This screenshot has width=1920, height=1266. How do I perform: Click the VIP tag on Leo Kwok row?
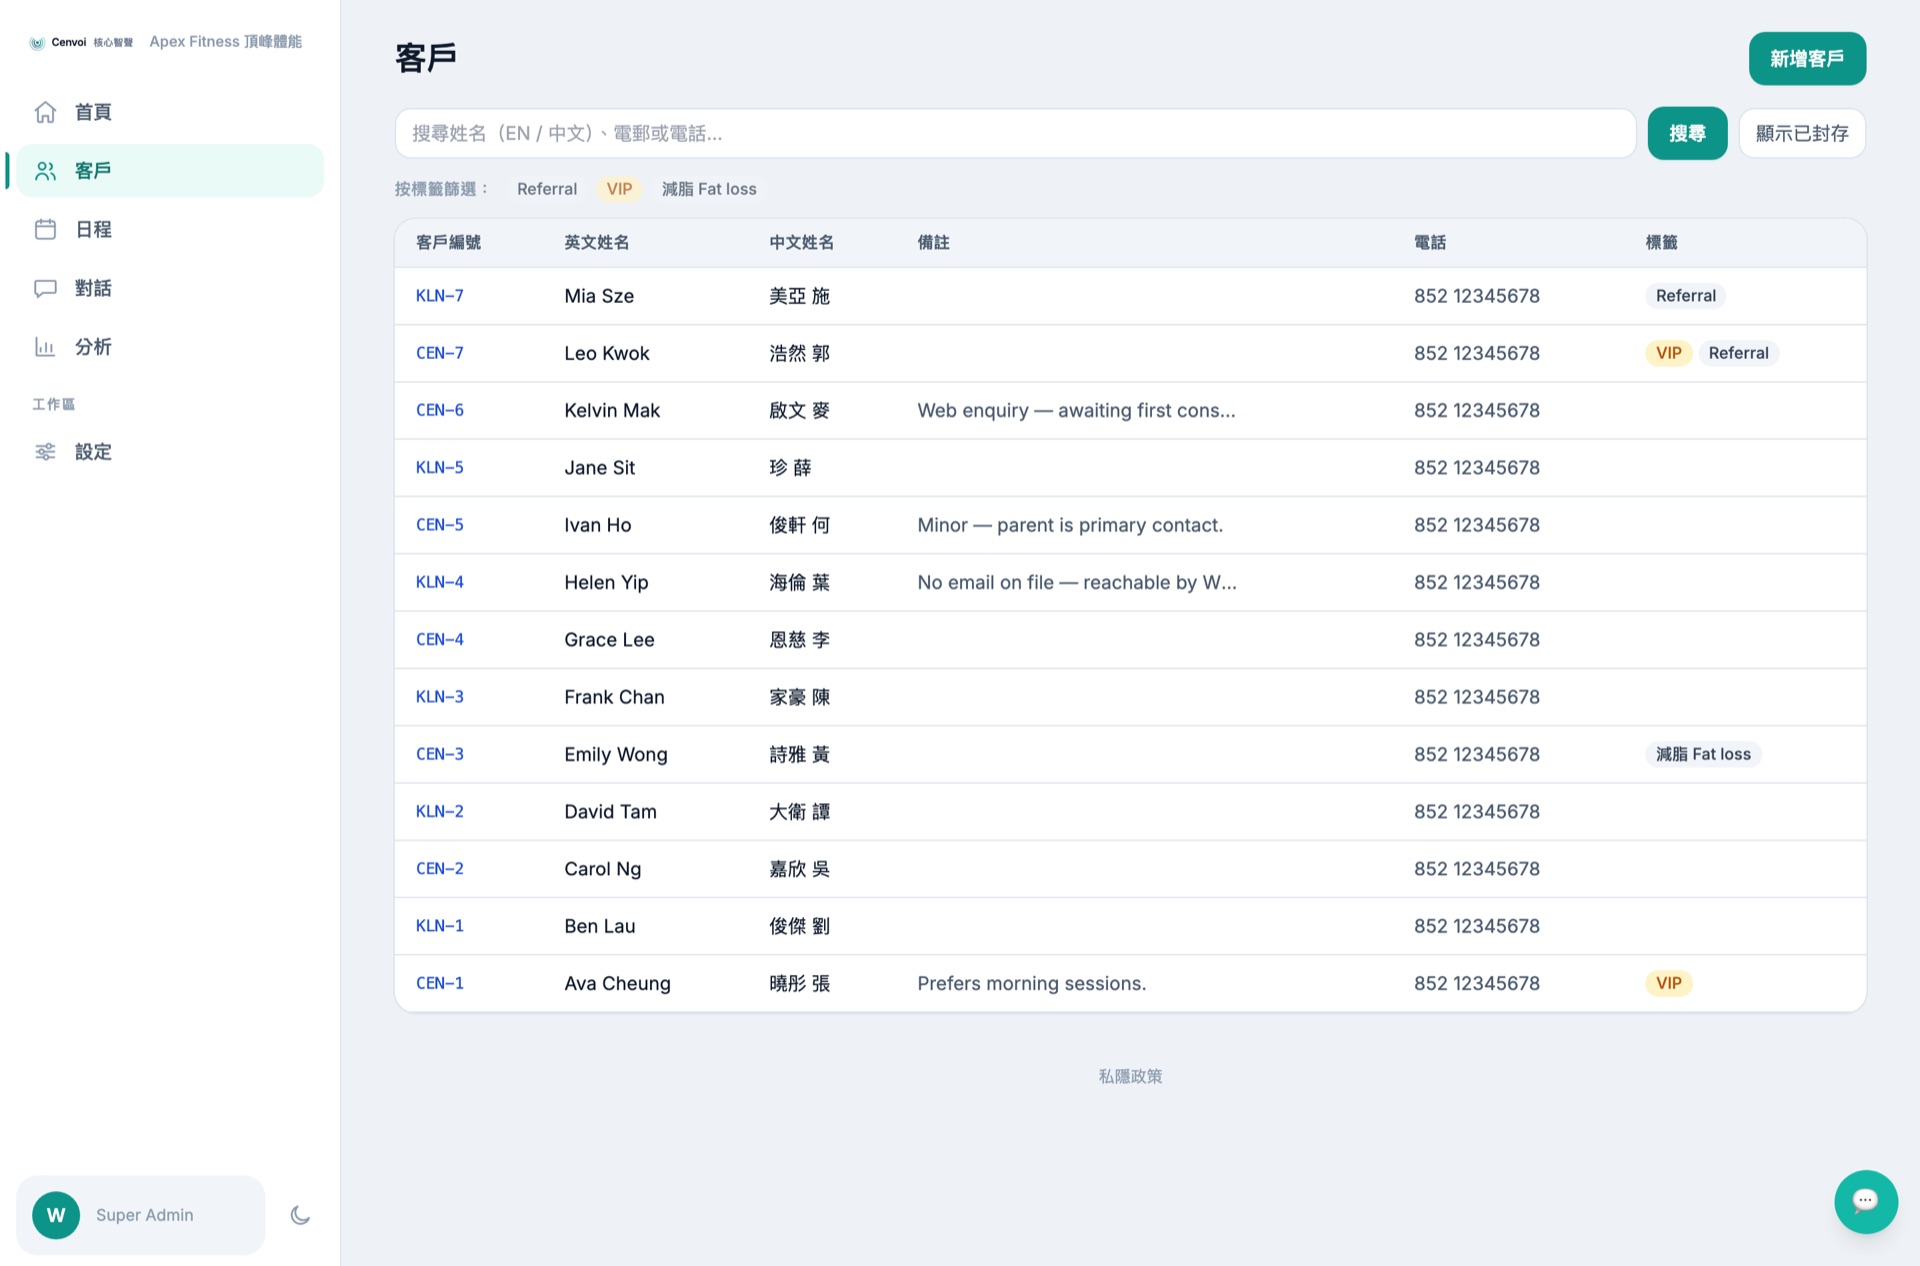1669,353
